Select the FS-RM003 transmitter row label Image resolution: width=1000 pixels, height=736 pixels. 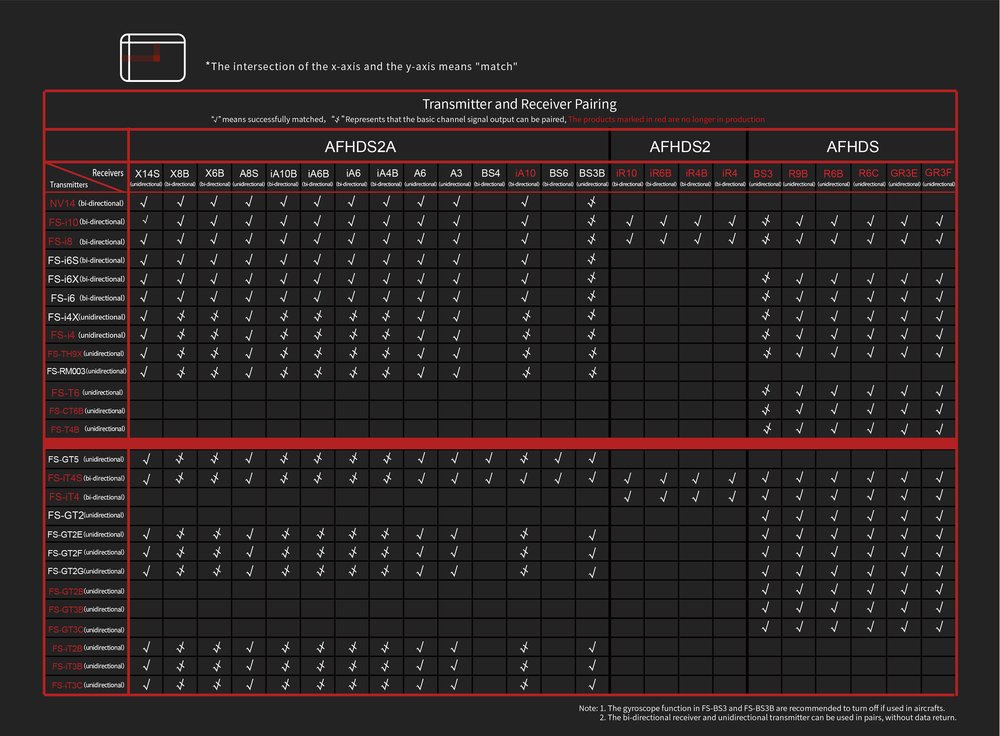coord(86,371)
